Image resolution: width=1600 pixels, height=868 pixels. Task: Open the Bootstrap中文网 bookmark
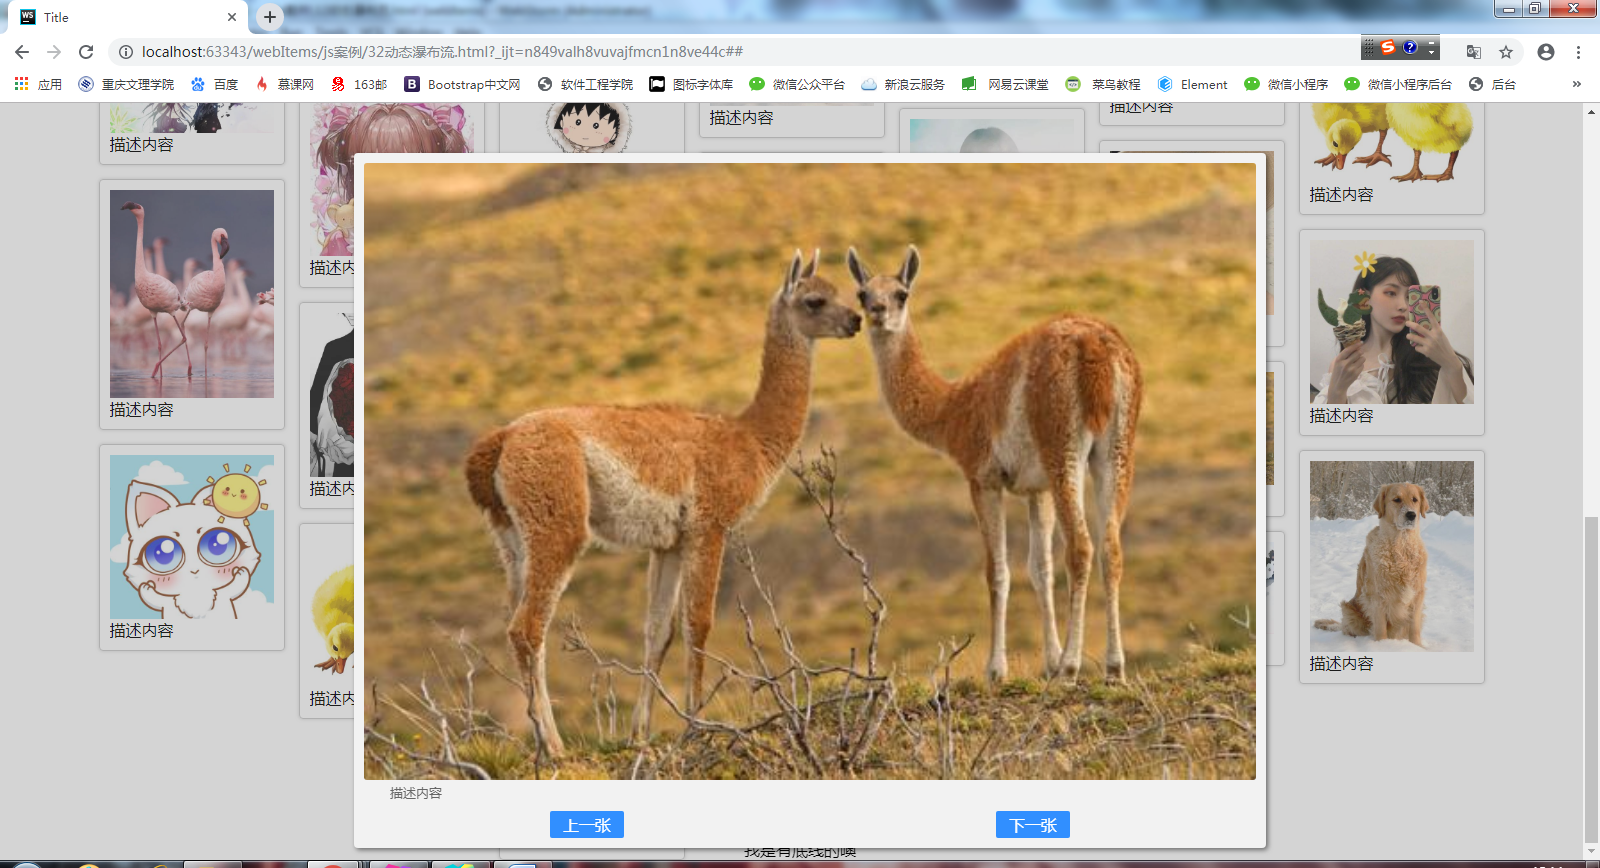click(x=462, y=84)
